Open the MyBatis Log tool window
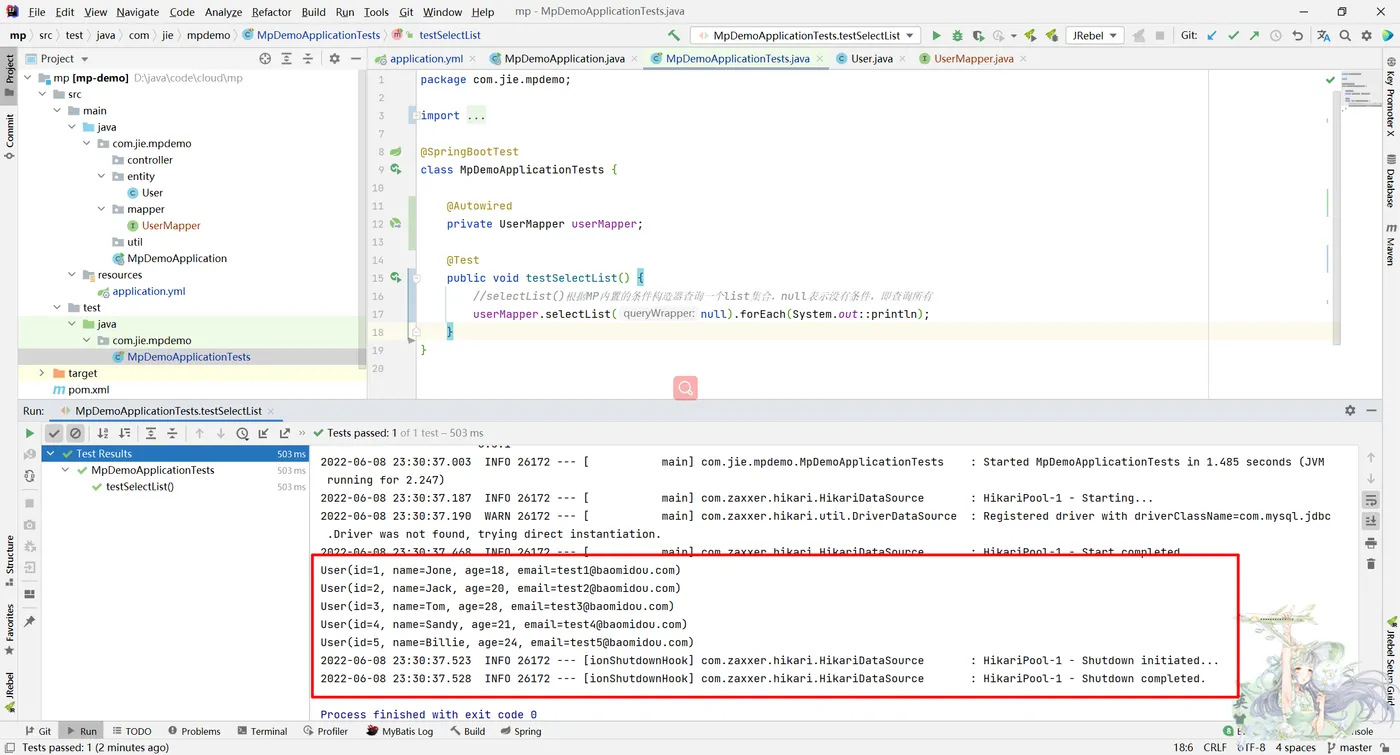This screenshot has height=755, width=1400. coord(400,731)
